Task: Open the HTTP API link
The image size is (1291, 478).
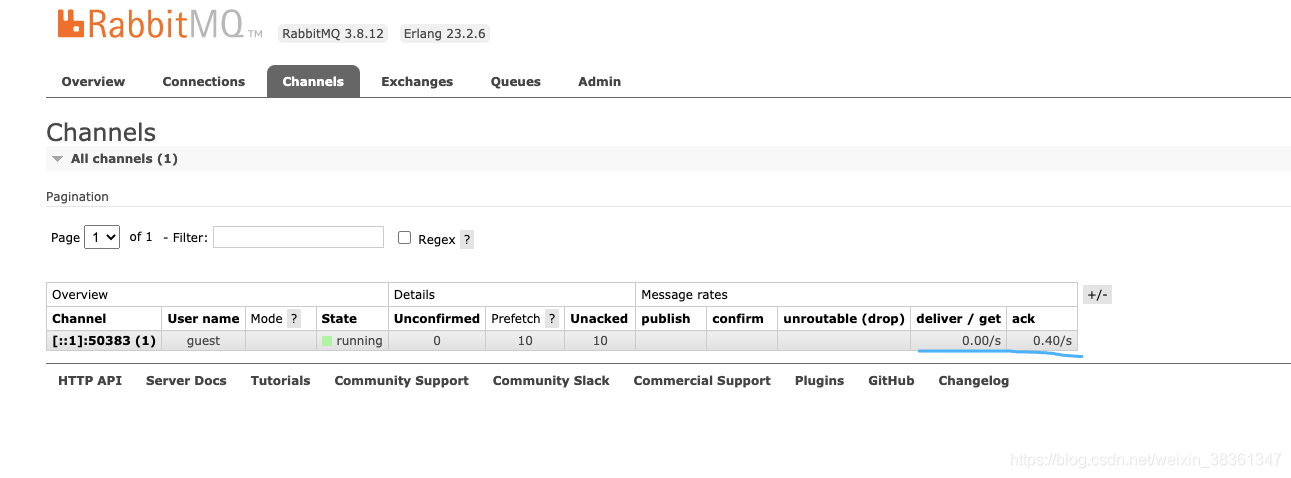Action: coord(90,381)
